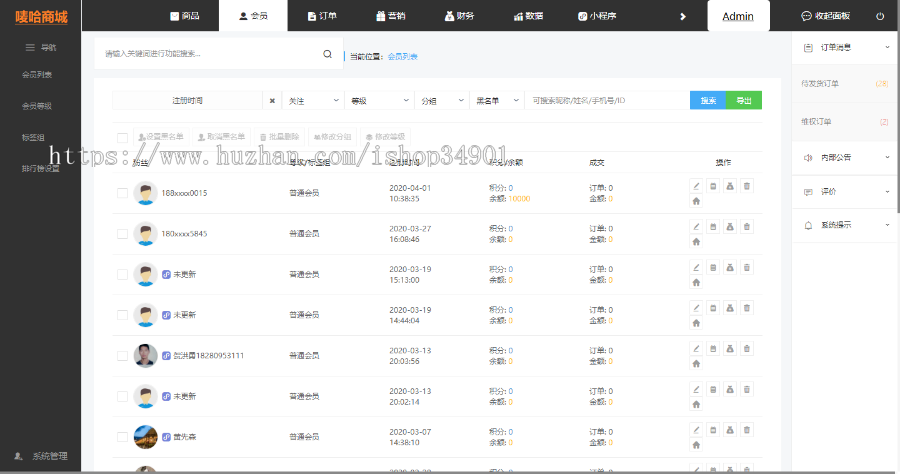Click trash icon in the 雷先森 member row

[747, 430]
